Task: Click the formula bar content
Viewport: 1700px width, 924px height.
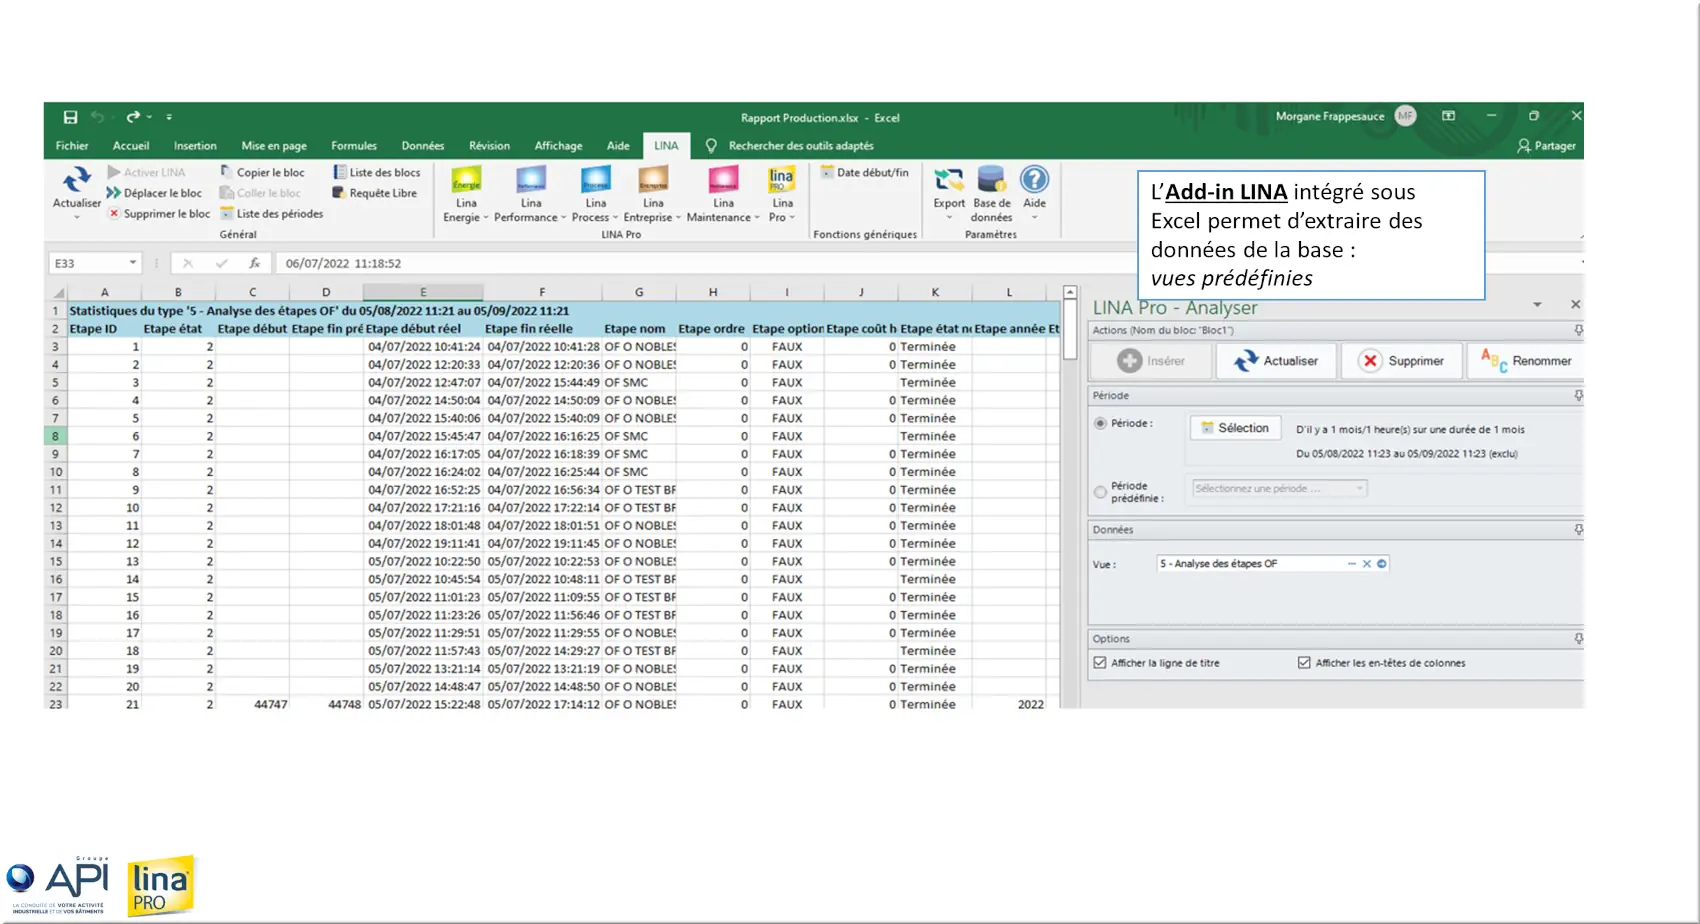Action: pos(343,263)
